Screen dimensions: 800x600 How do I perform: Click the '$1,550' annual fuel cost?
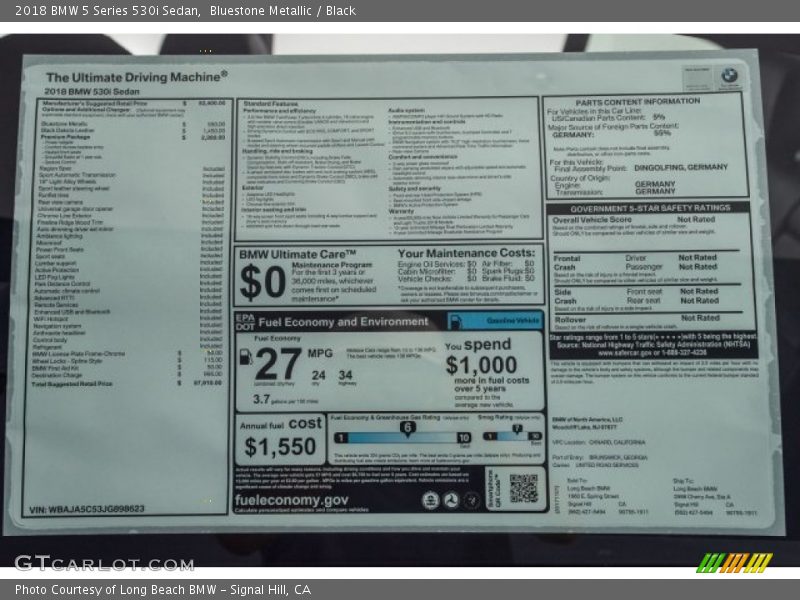[x=280, y=446]
